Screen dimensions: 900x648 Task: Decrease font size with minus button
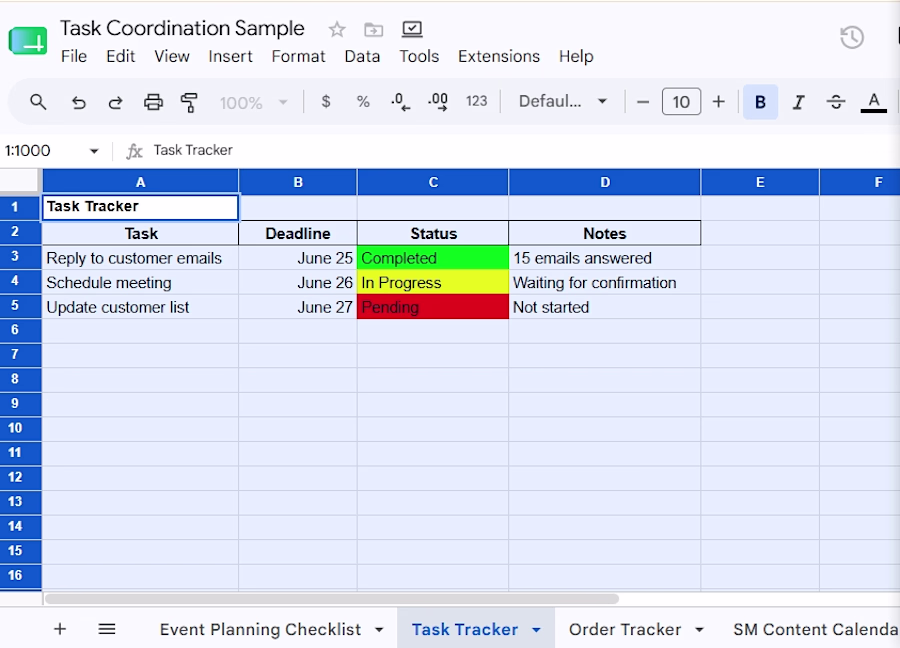[643, 102]
